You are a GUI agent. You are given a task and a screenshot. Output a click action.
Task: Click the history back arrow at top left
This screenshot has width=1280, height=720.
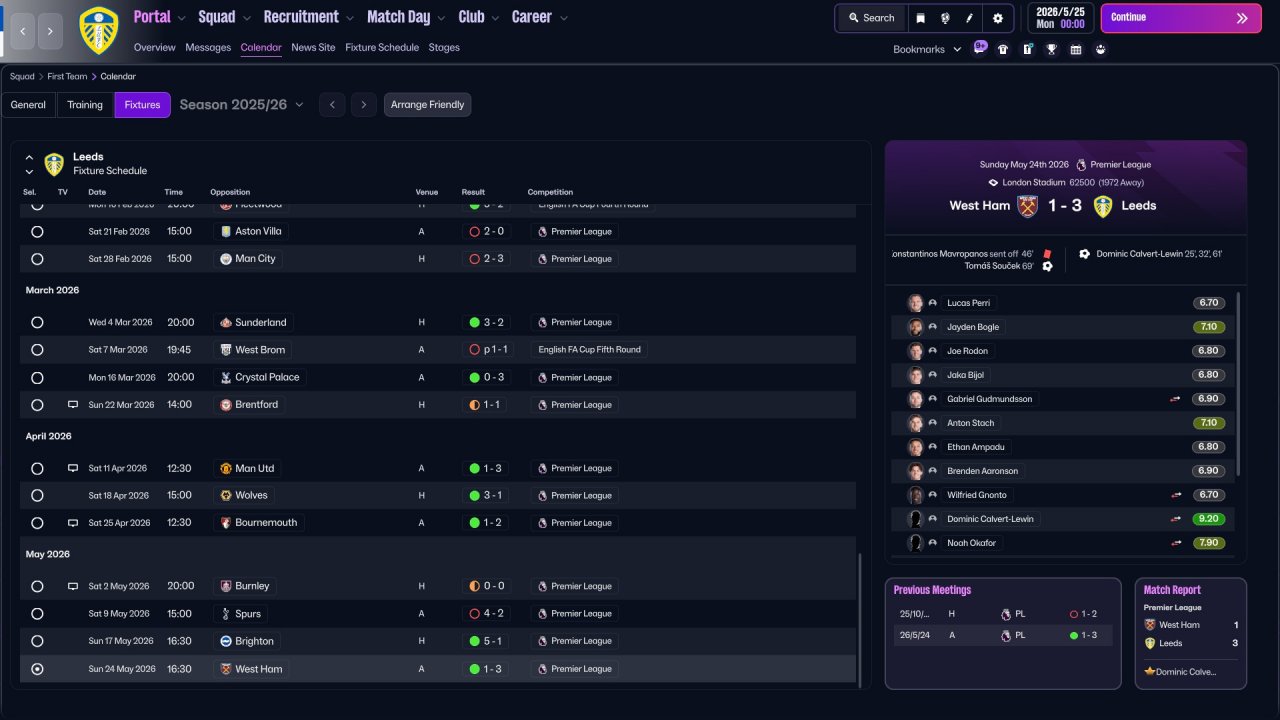pyautogui.click(x=23, y=31)
